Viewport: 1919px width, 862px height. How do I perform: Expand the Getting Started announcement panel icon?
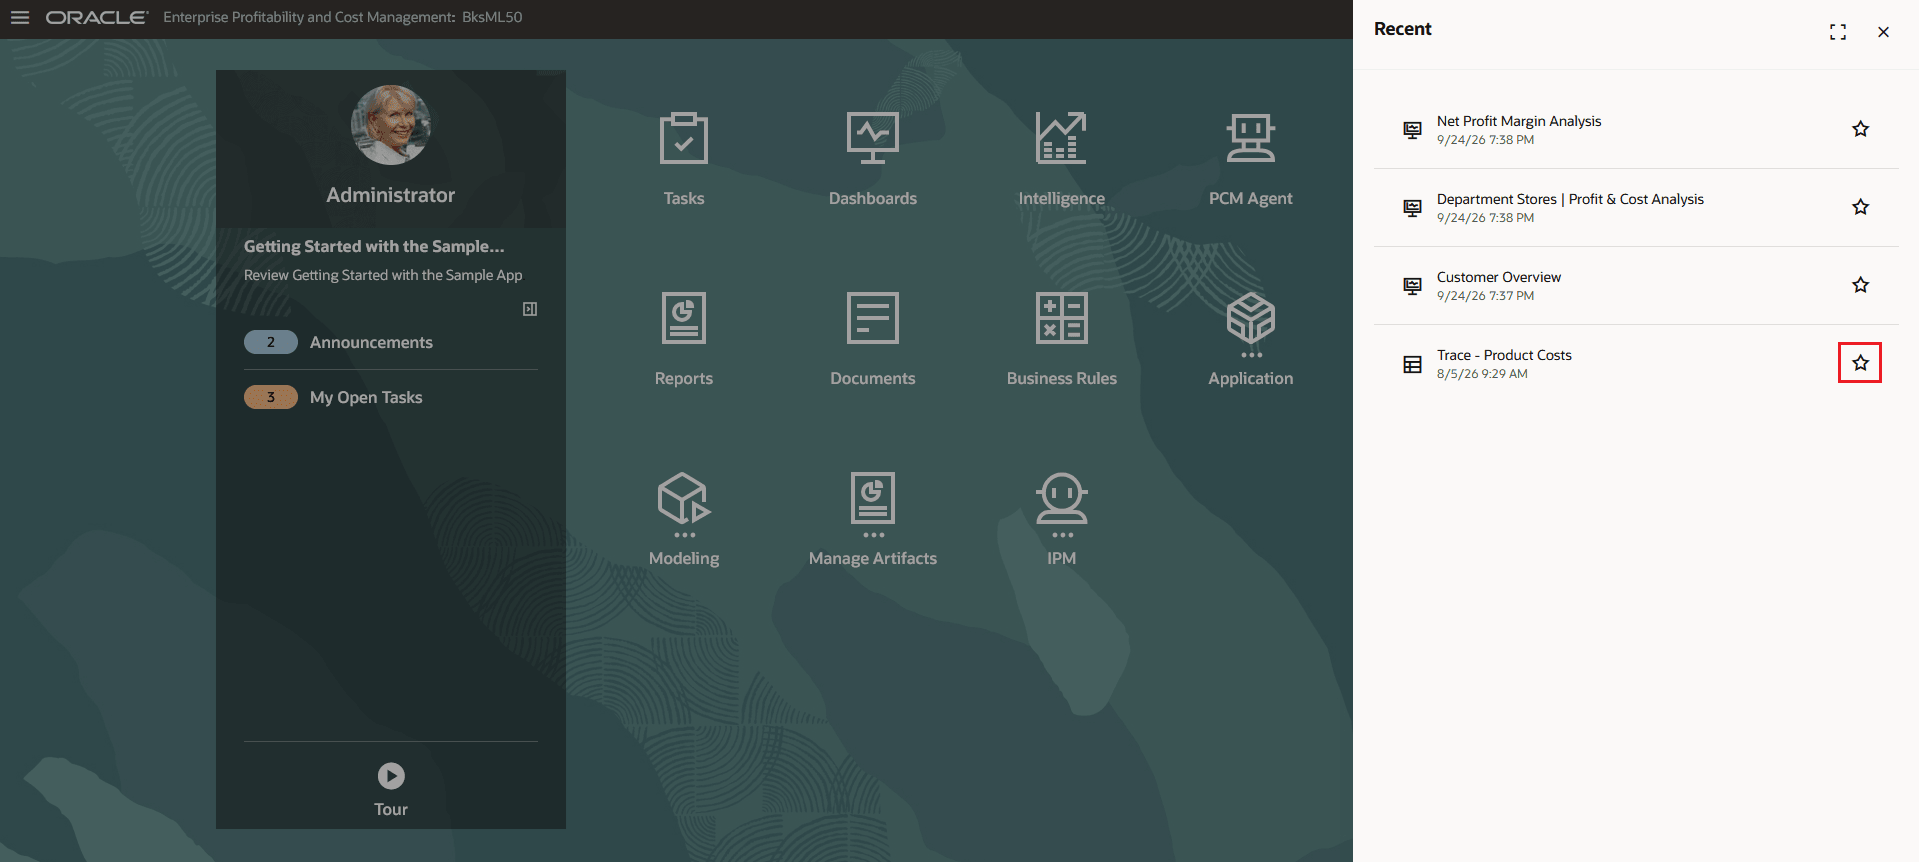[x=530, y=309]
